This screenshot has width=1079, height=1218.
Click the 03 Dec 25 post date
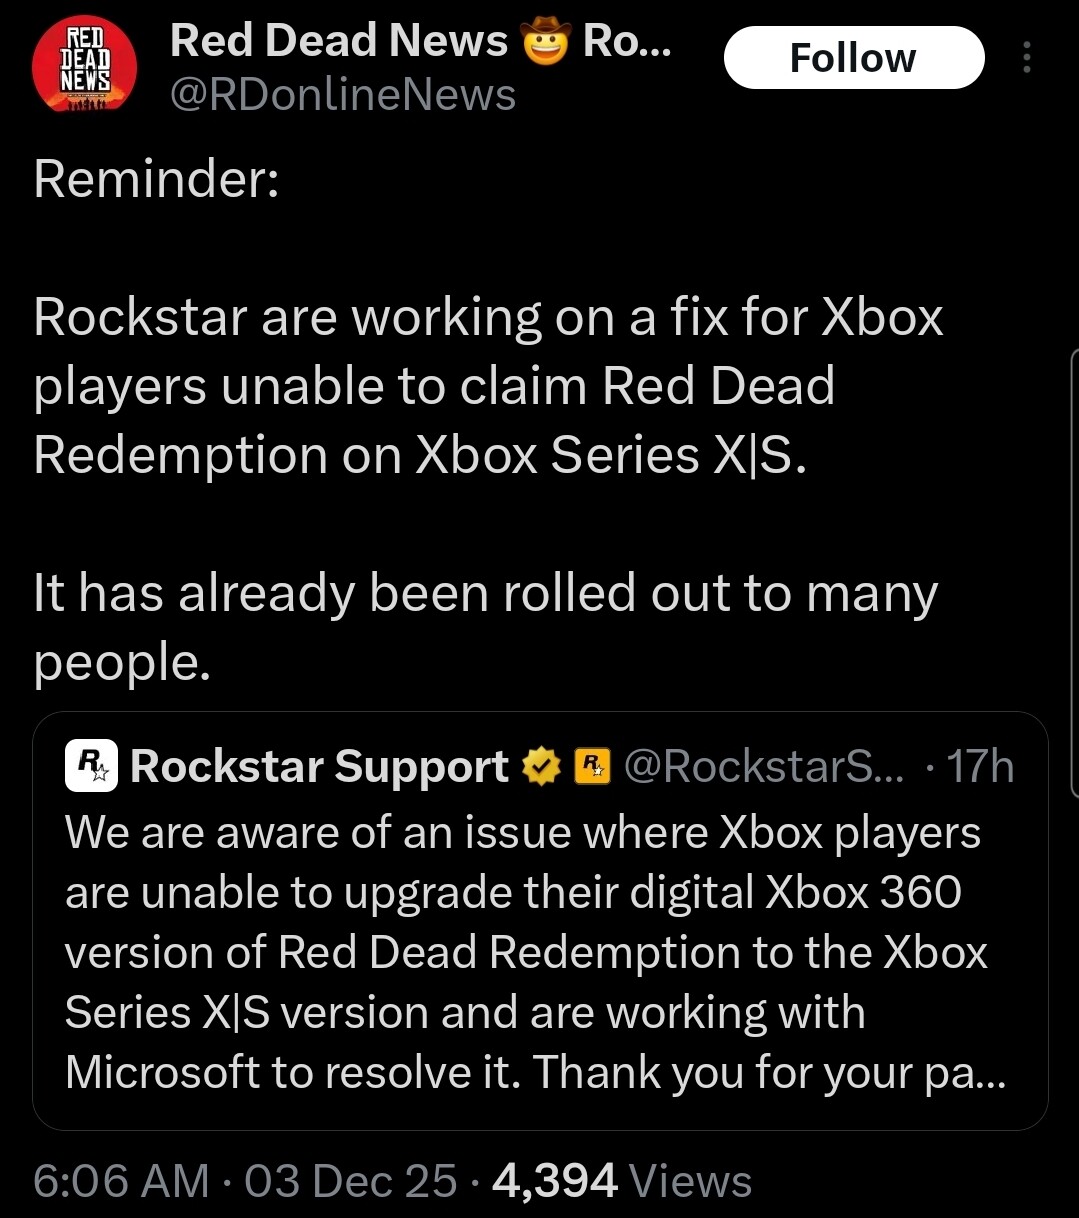350,1181
